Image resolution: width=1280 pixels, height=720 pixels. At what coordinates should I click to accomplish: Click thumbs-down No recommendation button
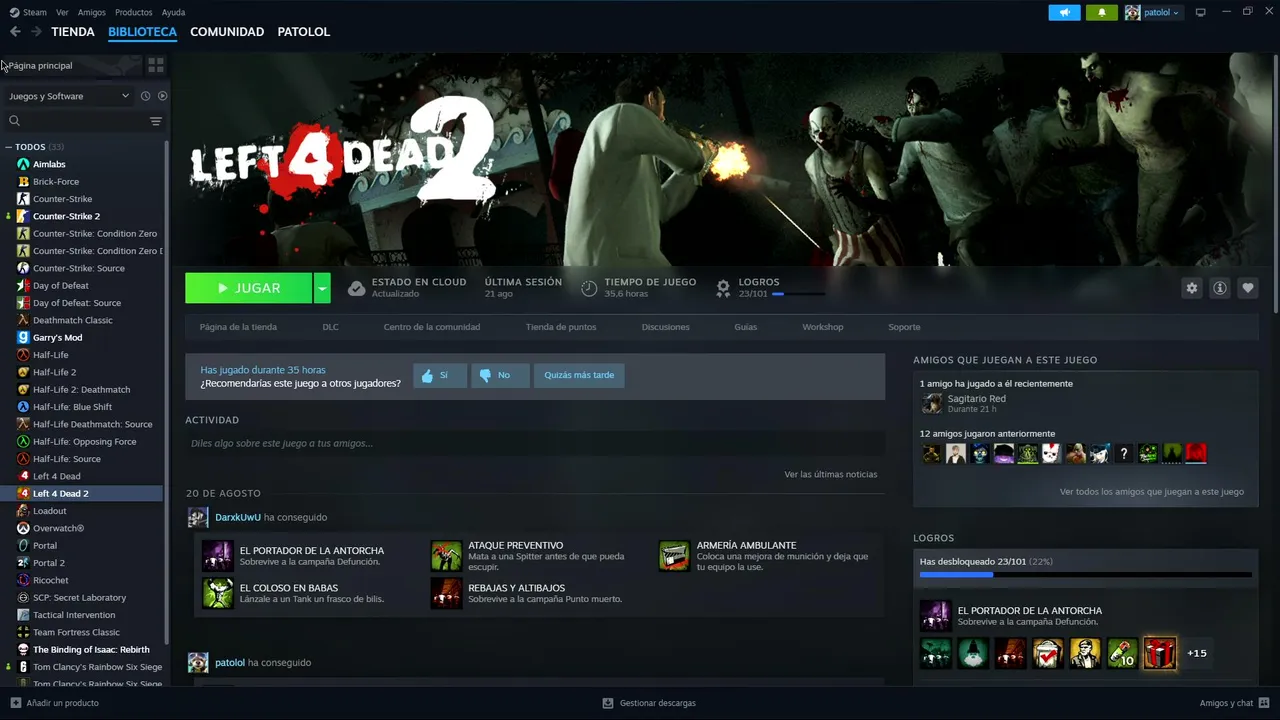tap(499, 375)
